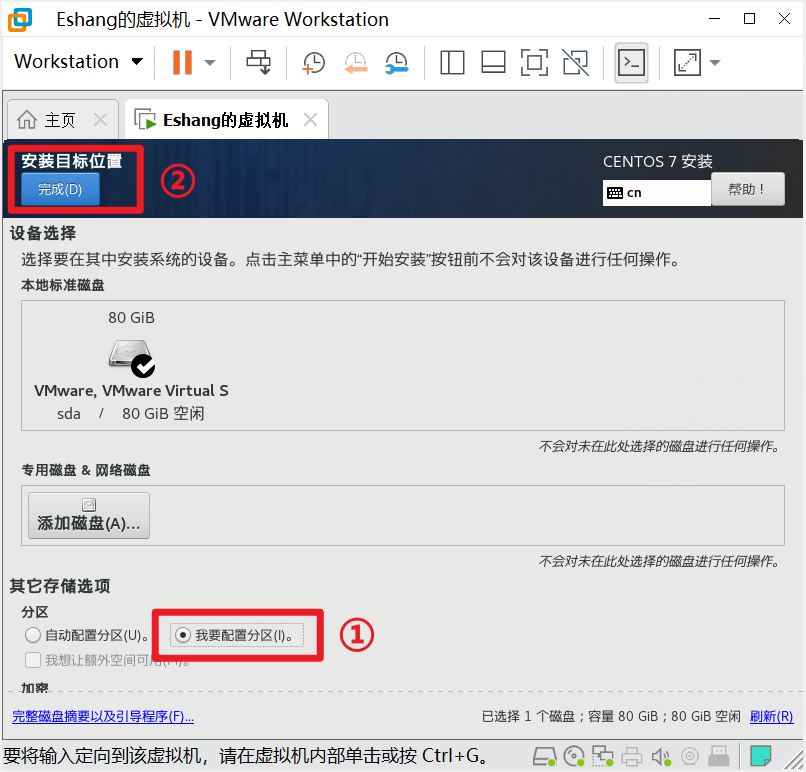Expand the stretch display options arrow
Screen dimensions: 806x772
pos(715,63)
